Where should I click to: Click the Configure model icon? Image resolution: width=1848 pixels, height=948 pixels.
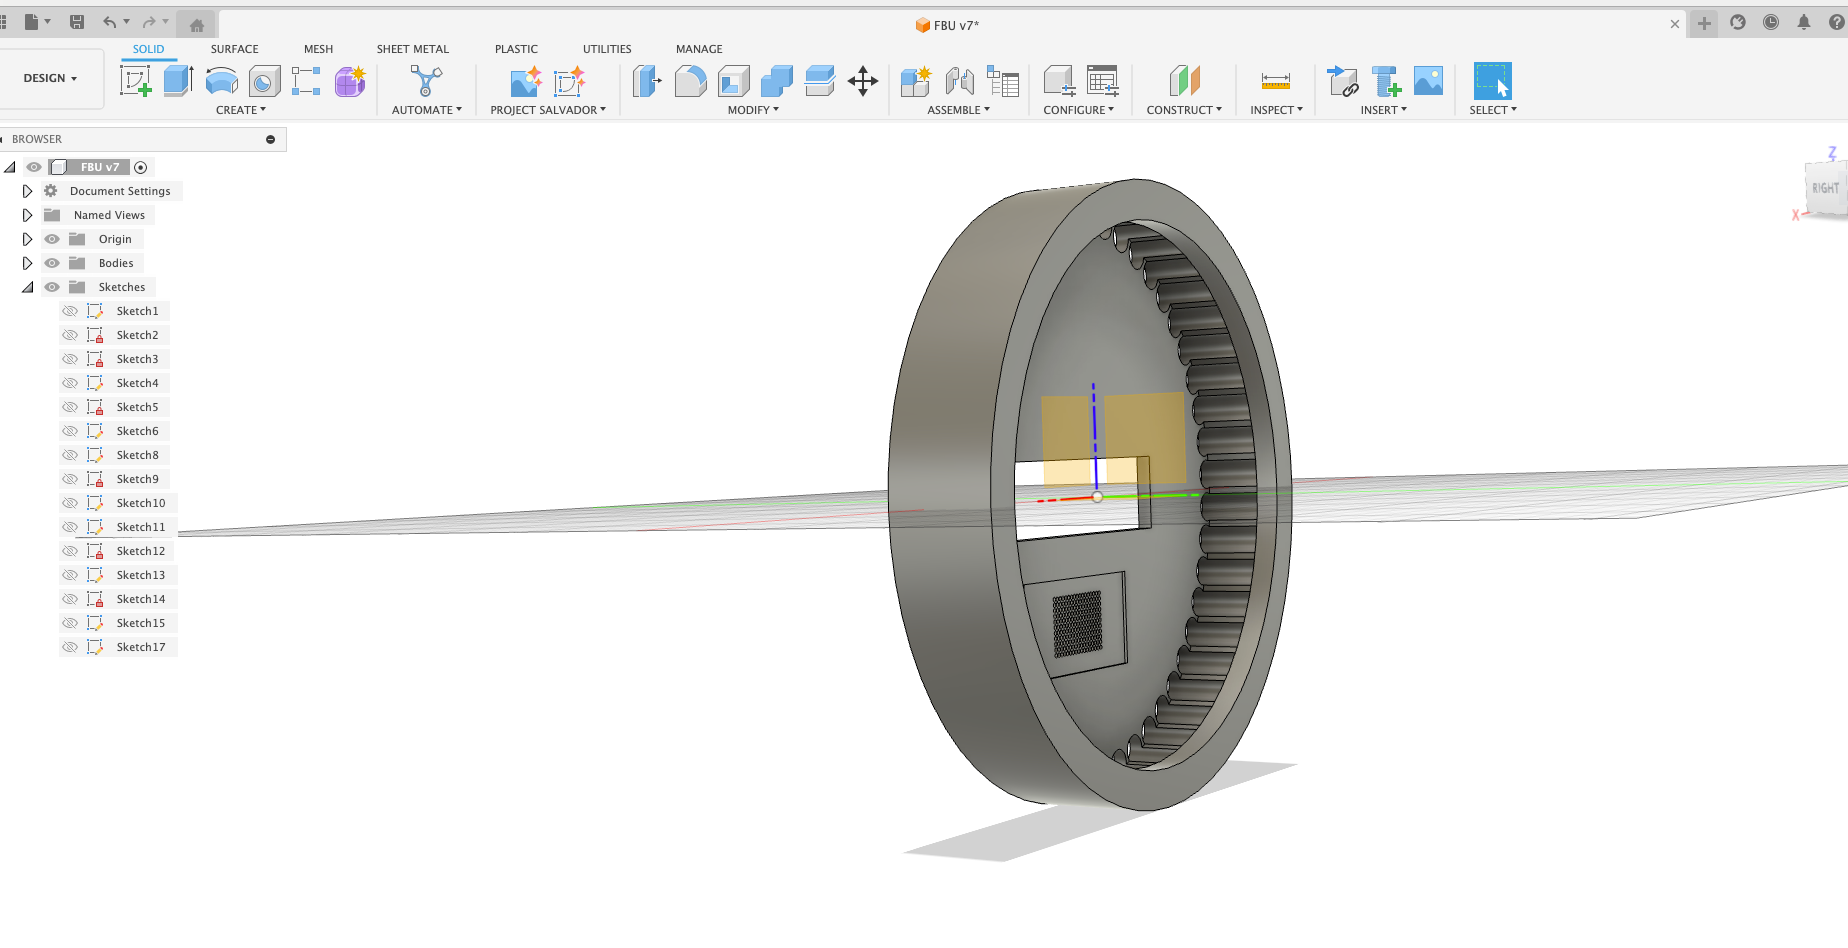(x=1059, y=81)
